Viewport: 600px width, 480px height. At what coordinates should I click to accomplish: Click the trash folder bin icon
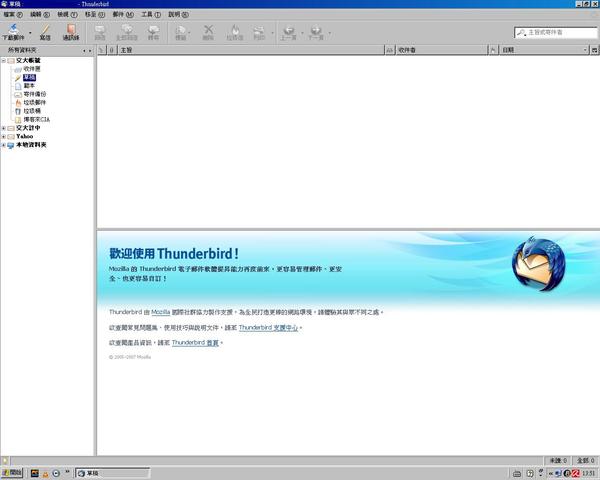click(18, 111)
